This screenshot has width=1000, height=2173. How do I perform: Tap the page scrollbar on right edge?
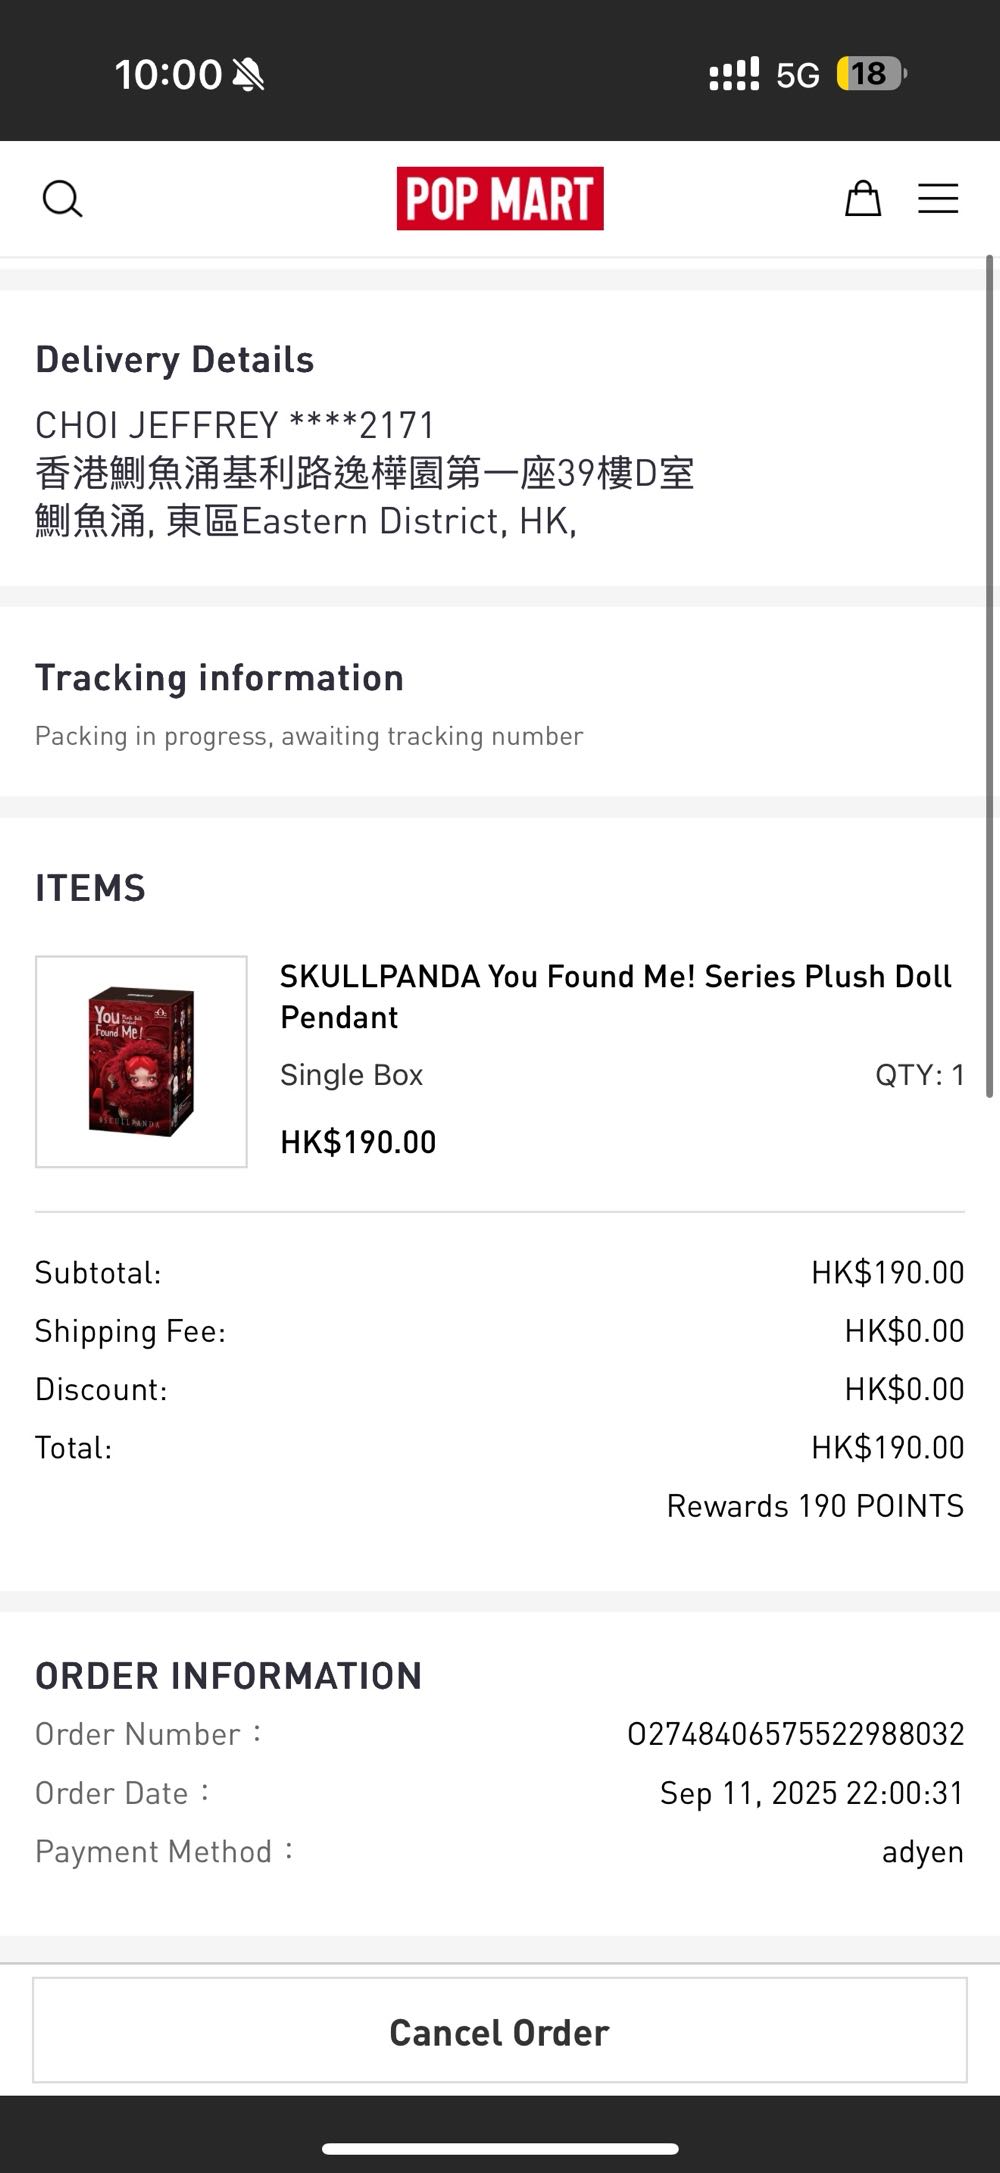[x=989, y=680]
